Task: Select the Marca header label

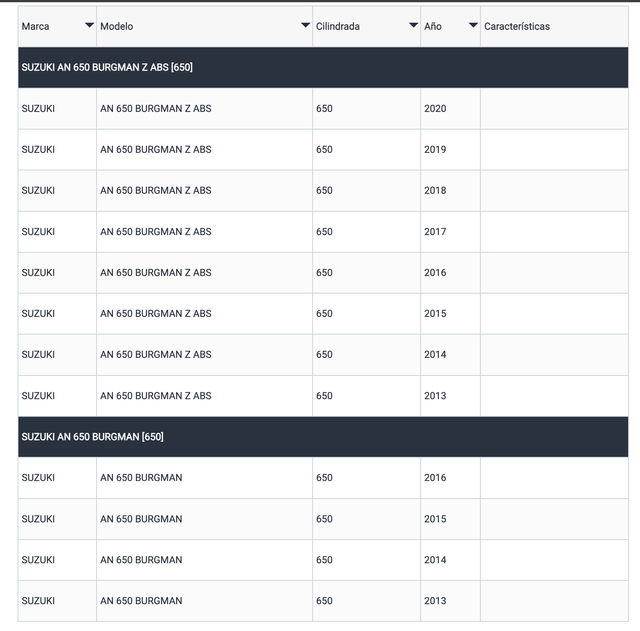Action: [x=36, y=26]
